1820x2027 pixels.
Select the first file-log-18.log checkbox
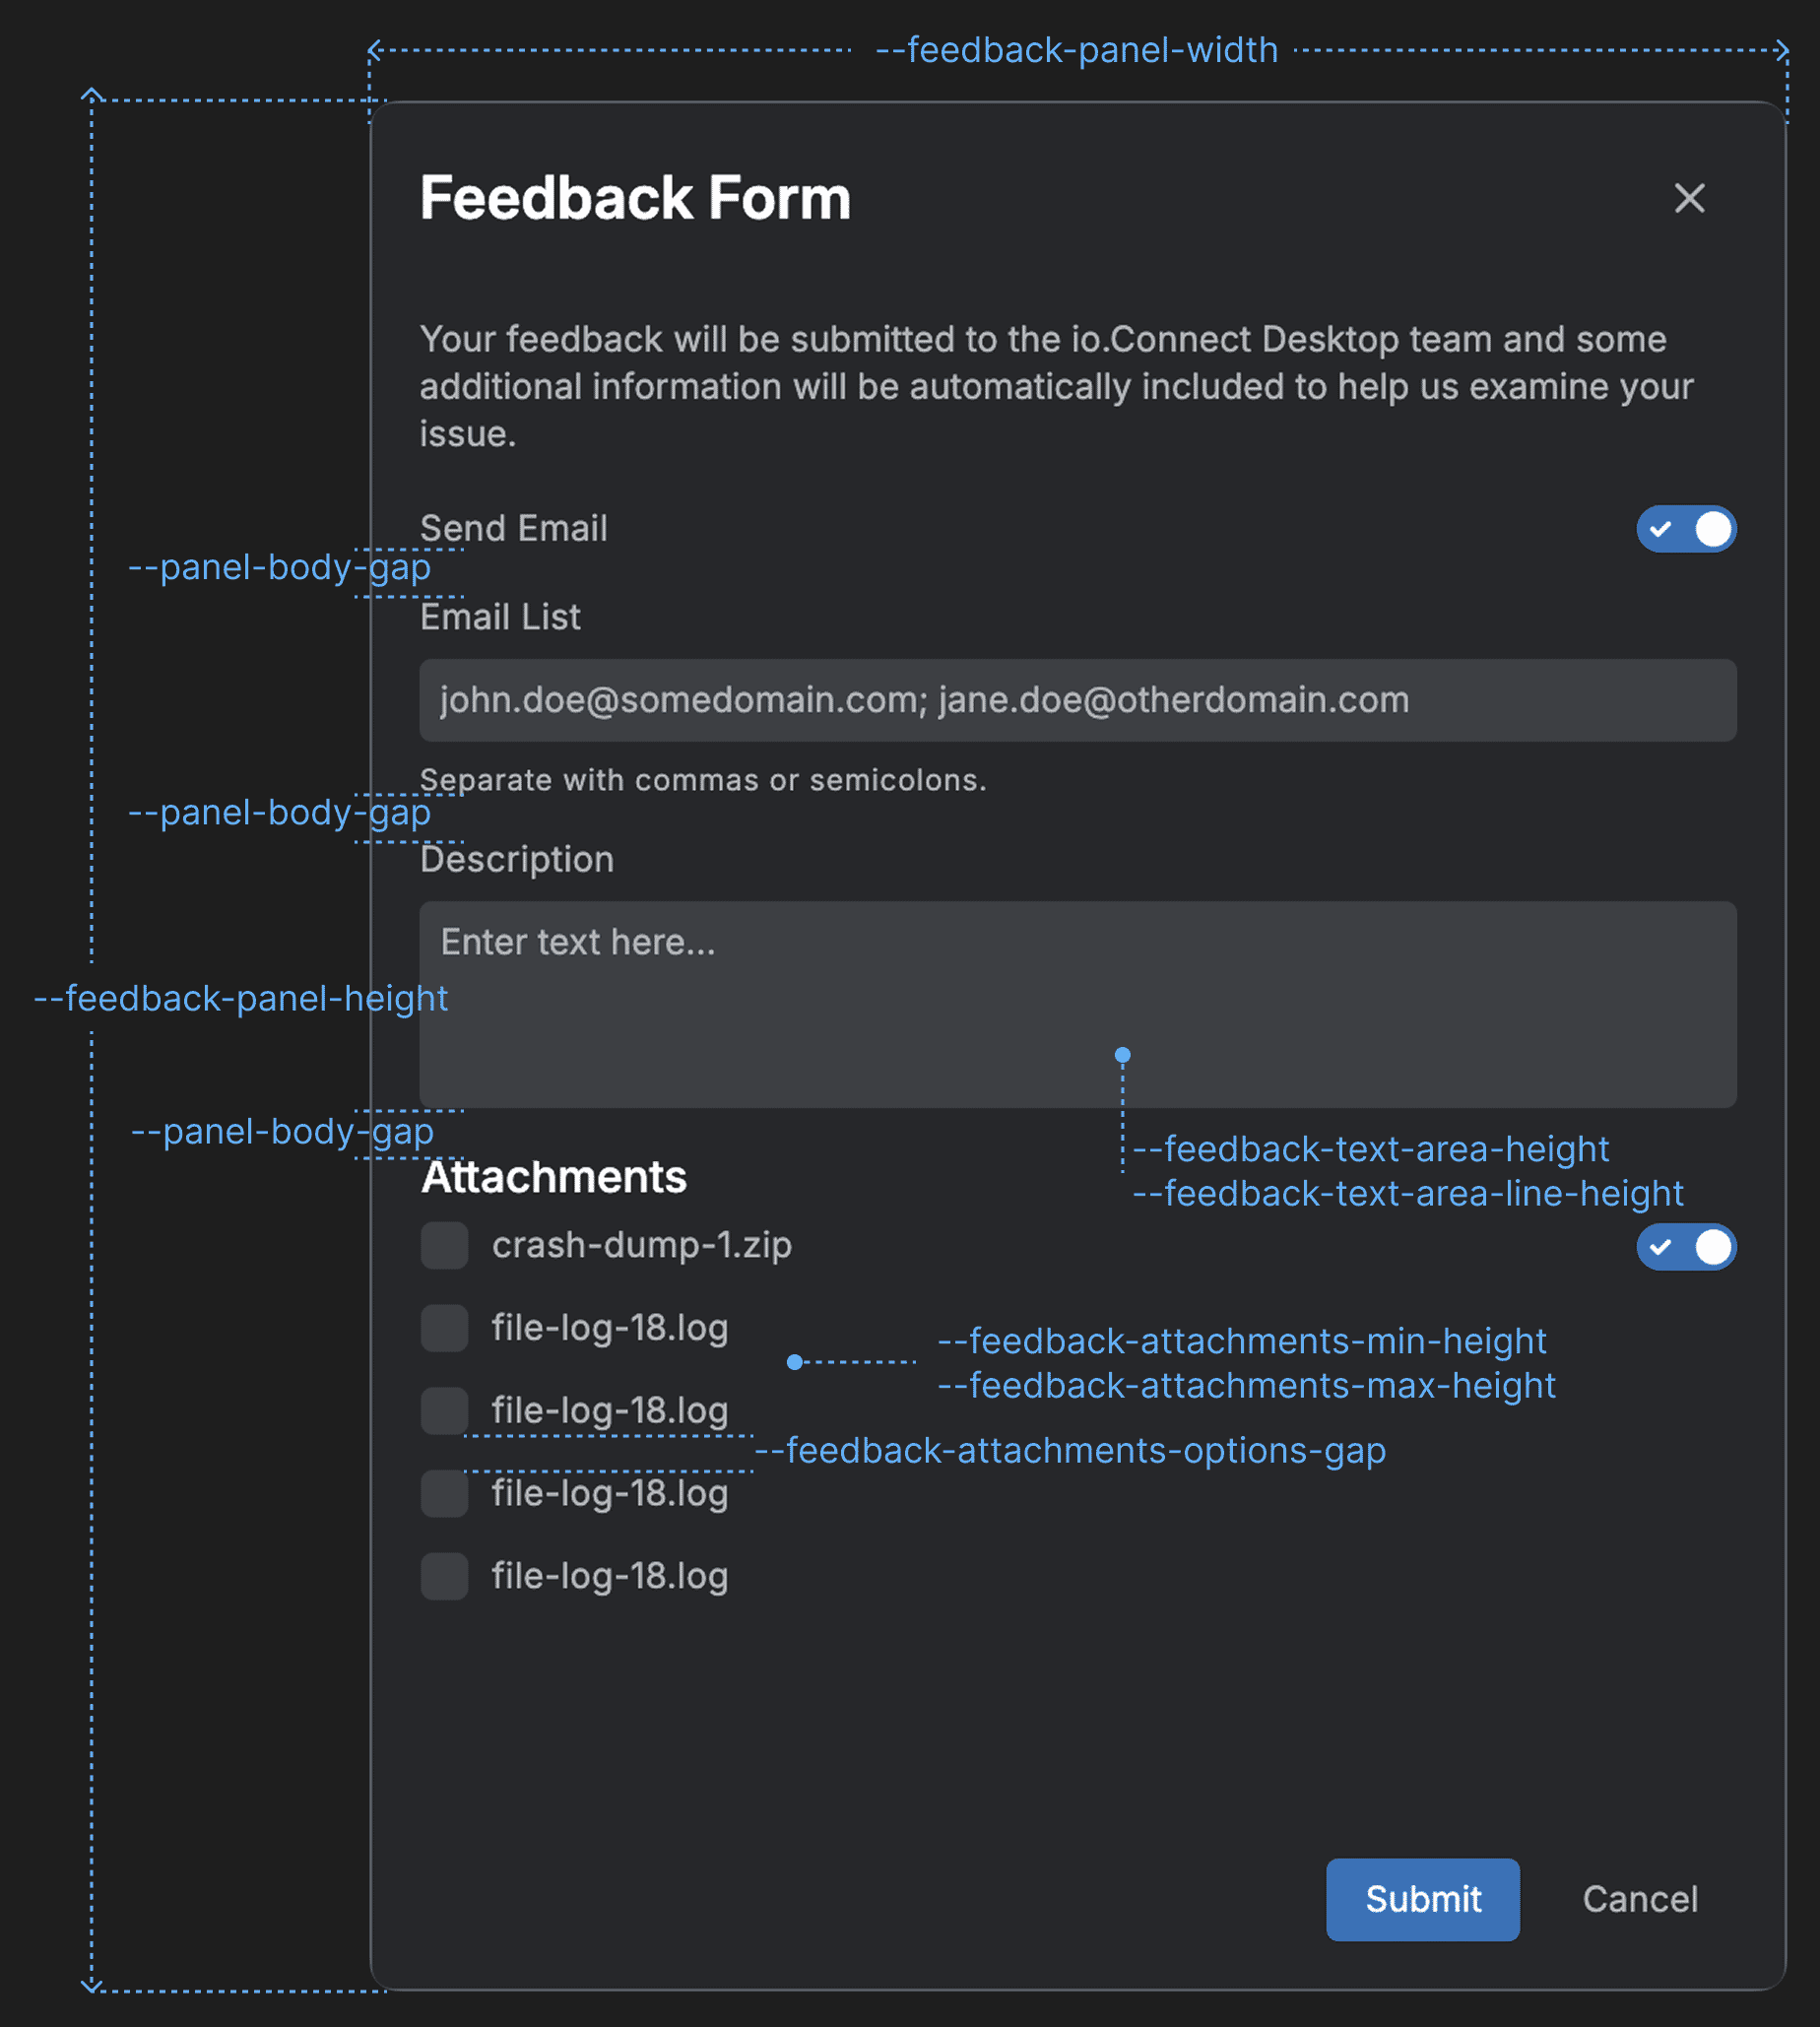click(443, 1328)
